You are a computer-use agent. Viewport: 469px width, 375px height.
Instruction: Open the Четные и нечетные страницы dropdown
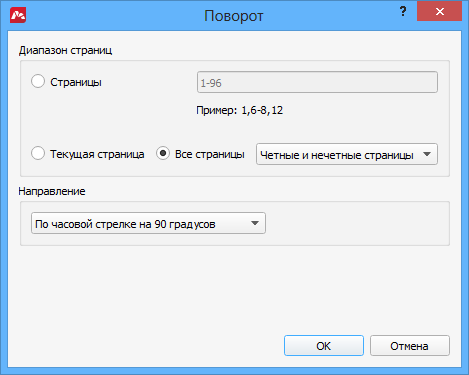tap(347, 154)
